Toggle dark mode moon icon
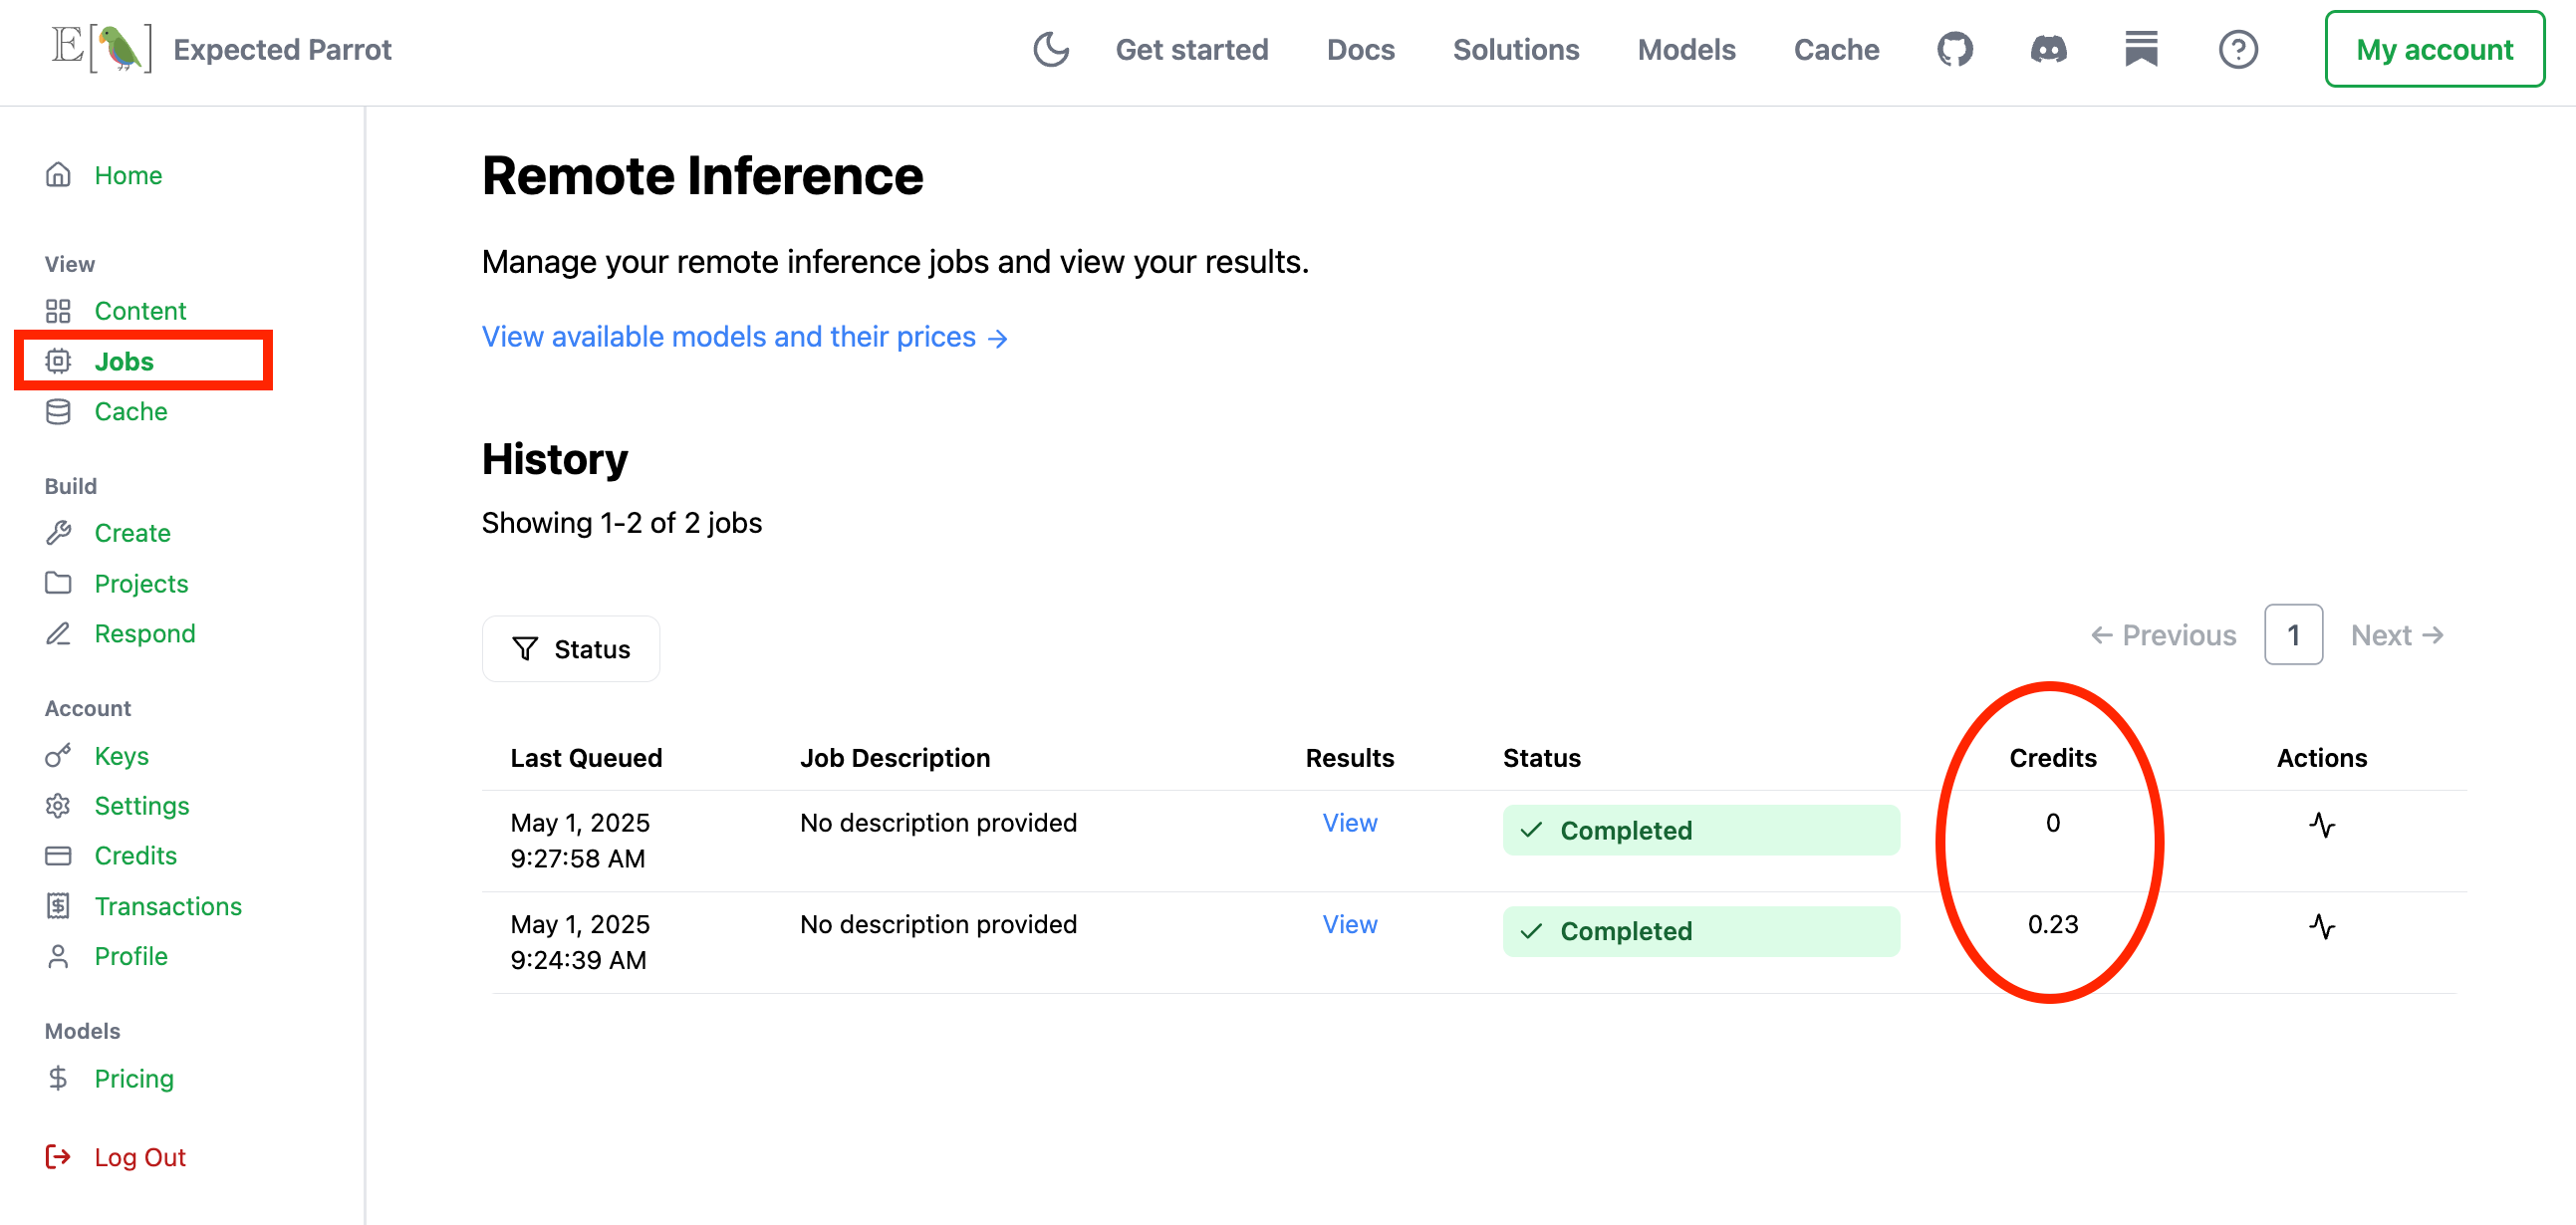2576x1225 pixels. [x=1051, y=49]
